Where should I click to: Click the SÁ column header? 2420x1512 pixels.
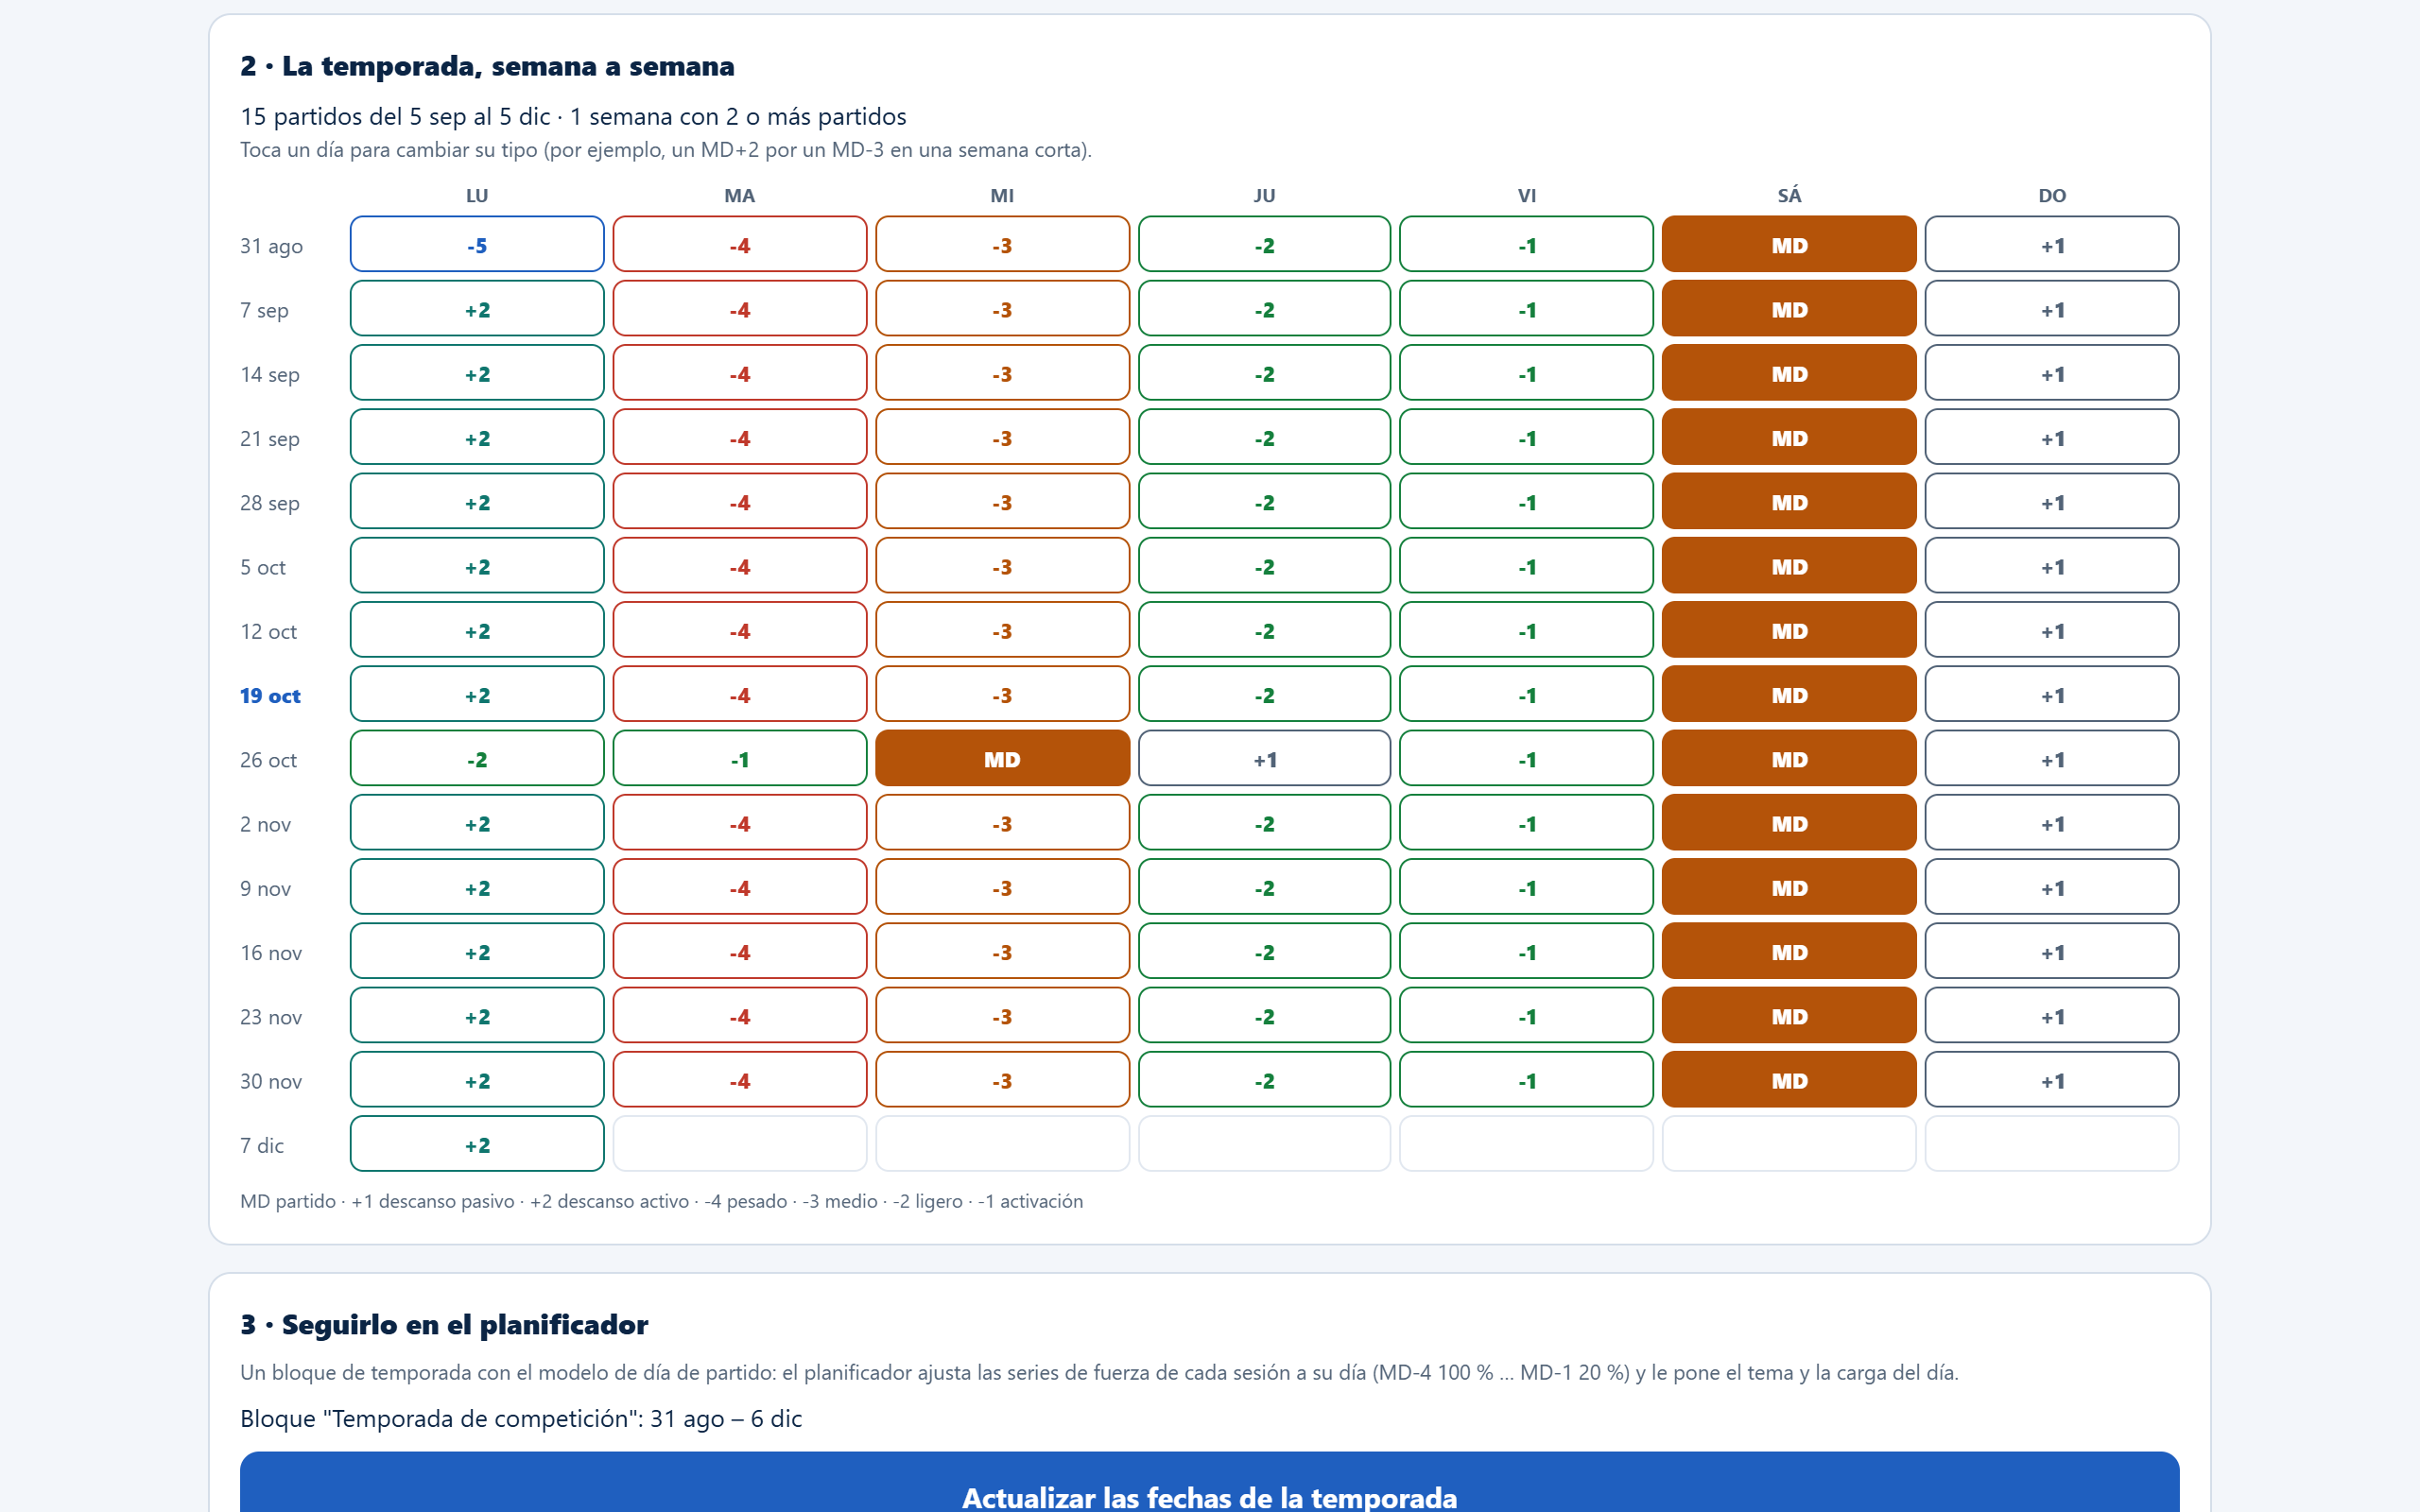pyautogui.click(x=1789, y=196)
